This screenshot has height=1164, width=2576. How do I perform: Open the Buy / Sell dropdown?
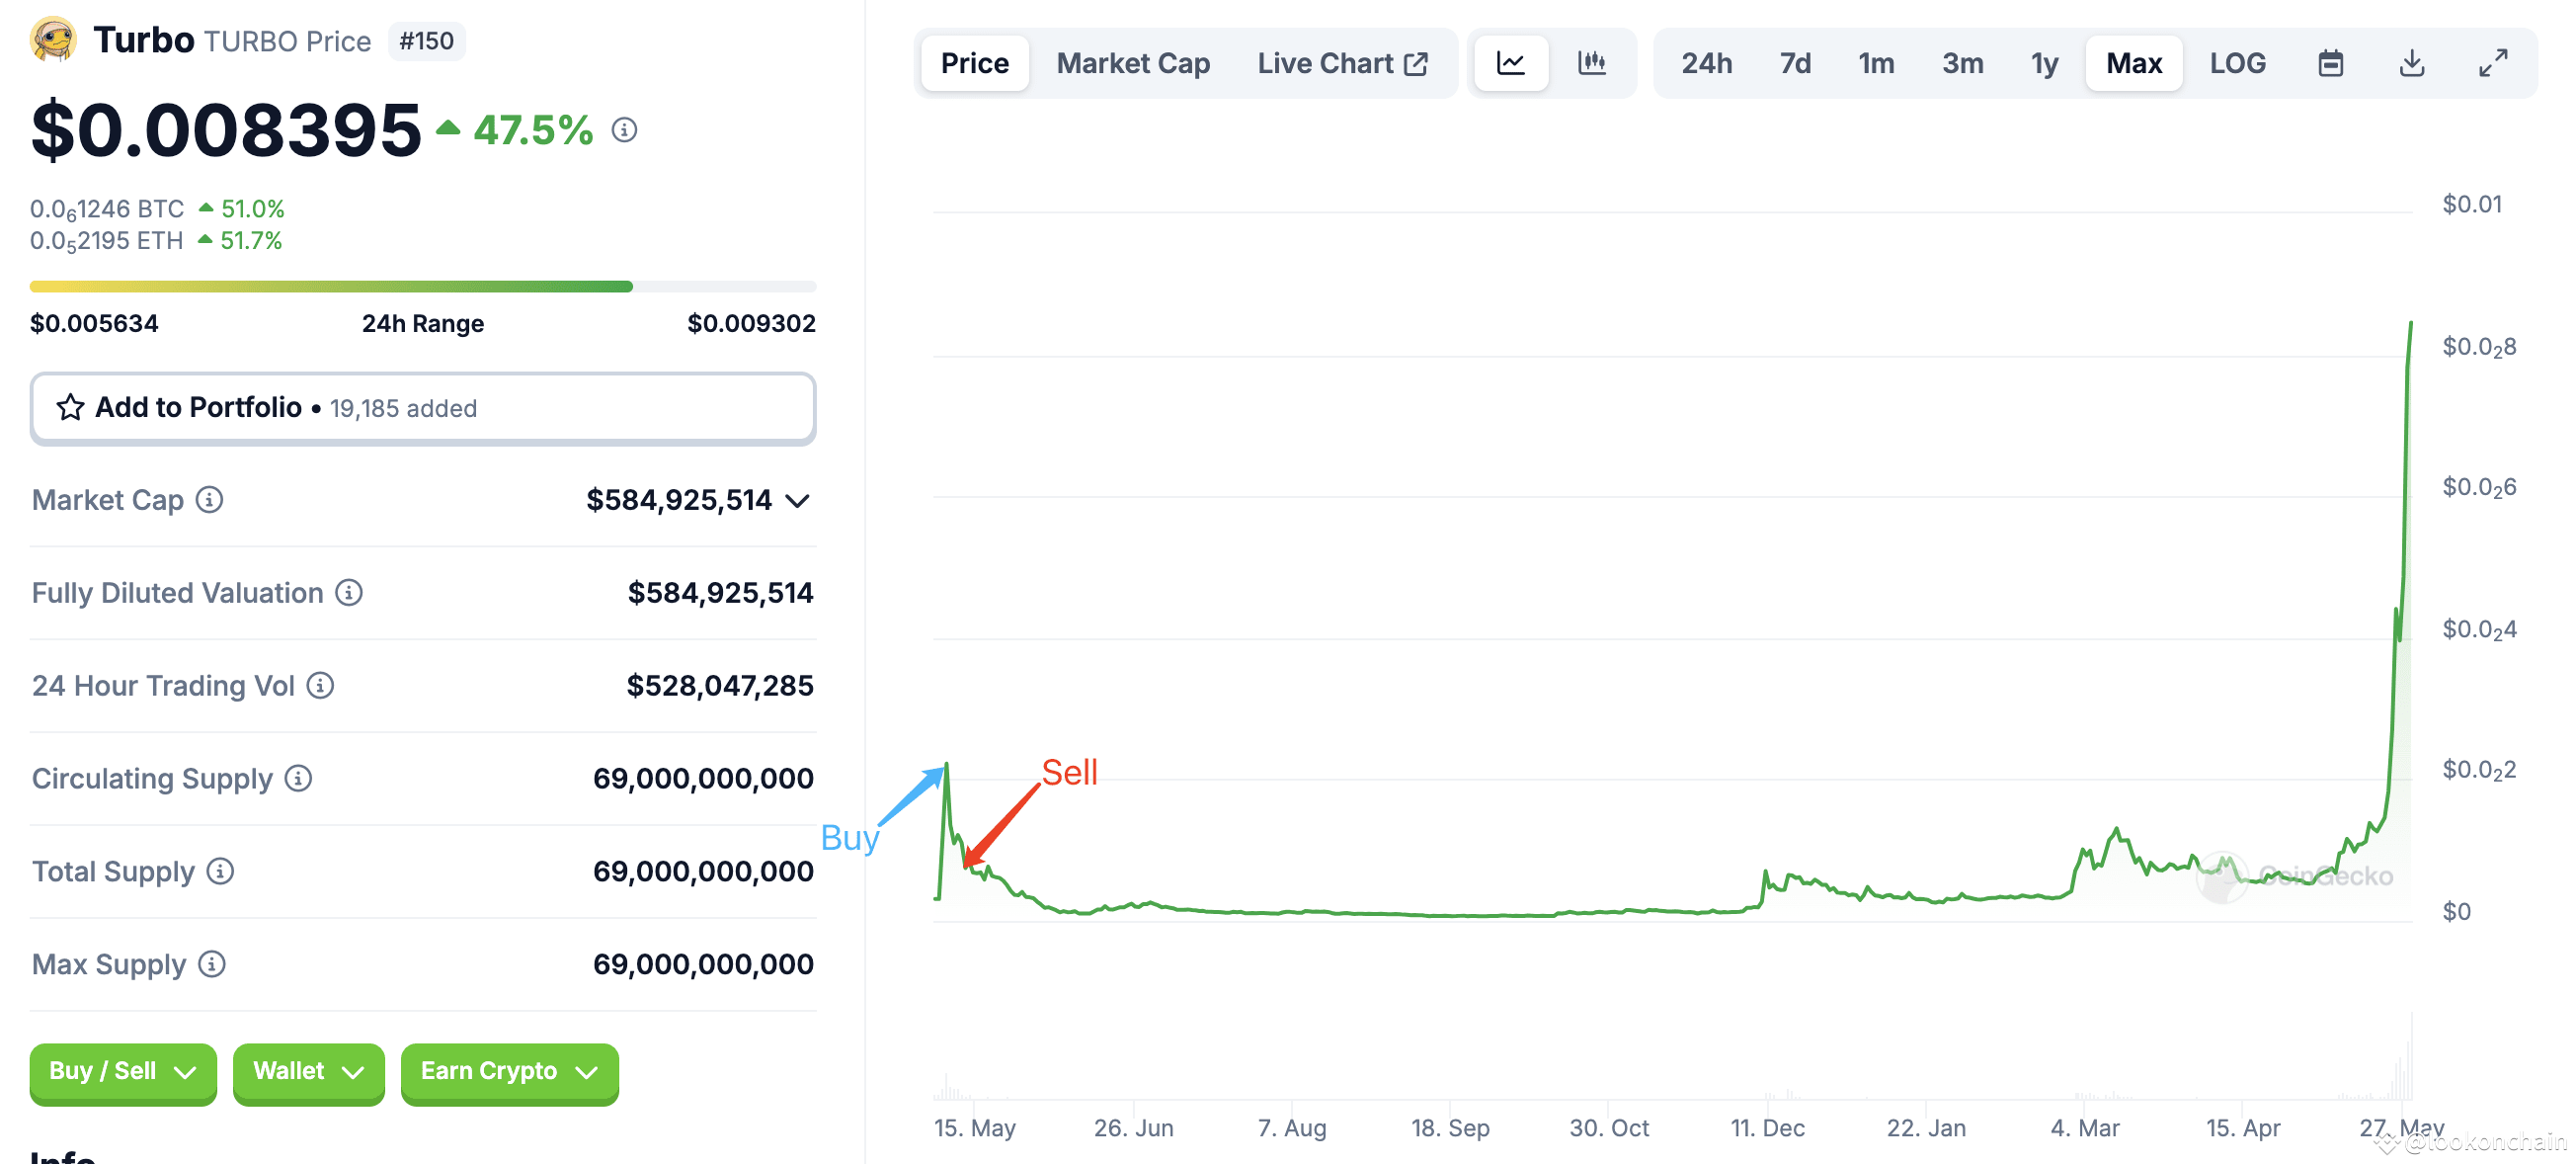pyautogui.click(x=122, y=1073)
